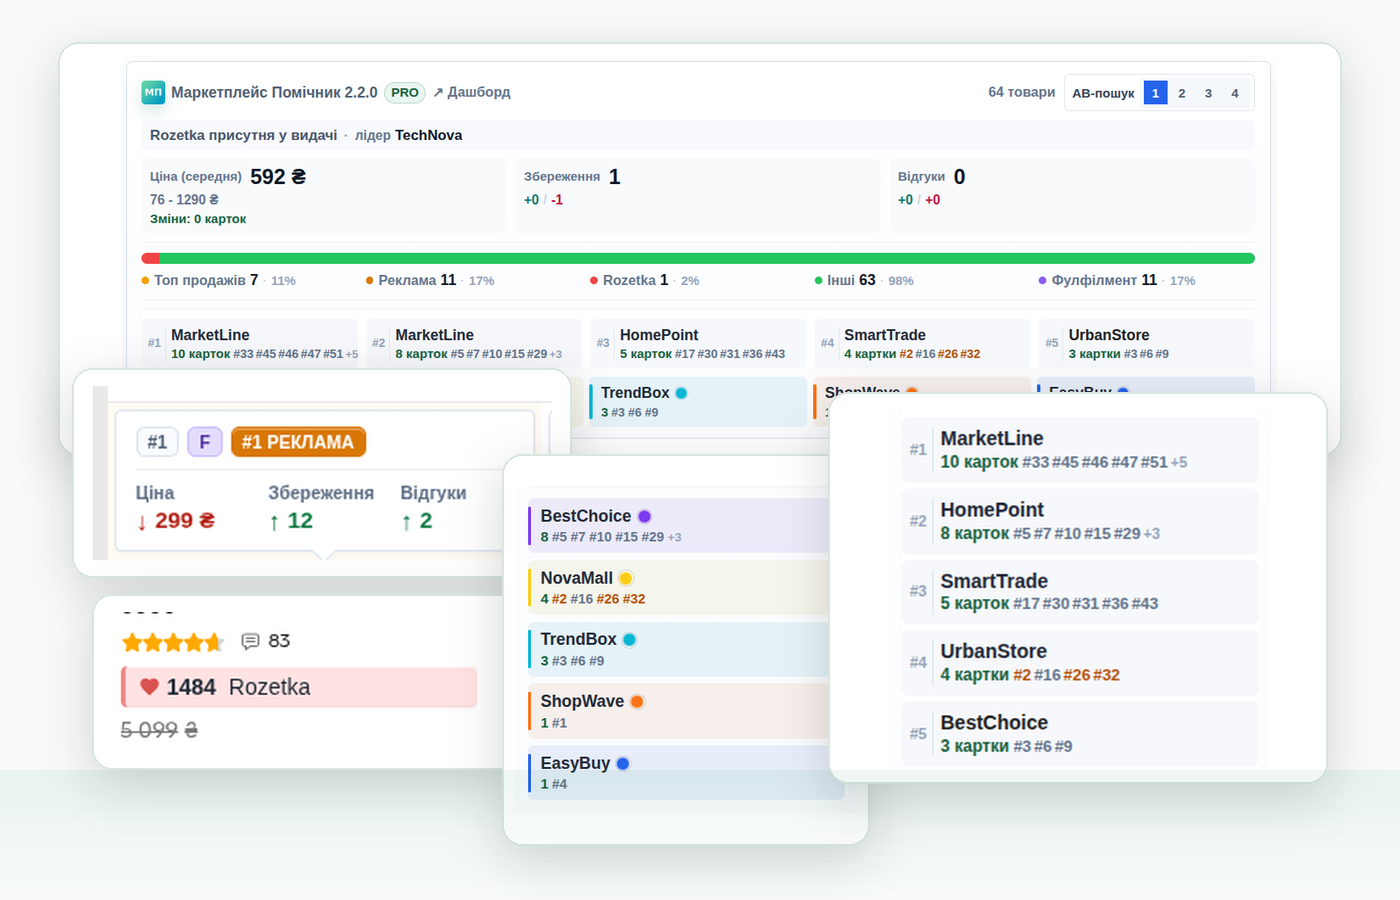The height and width of the screenshot is (900, 1400).
Task: Click the price range 76 - 1290 ₴
Action: tap(184, 200)
